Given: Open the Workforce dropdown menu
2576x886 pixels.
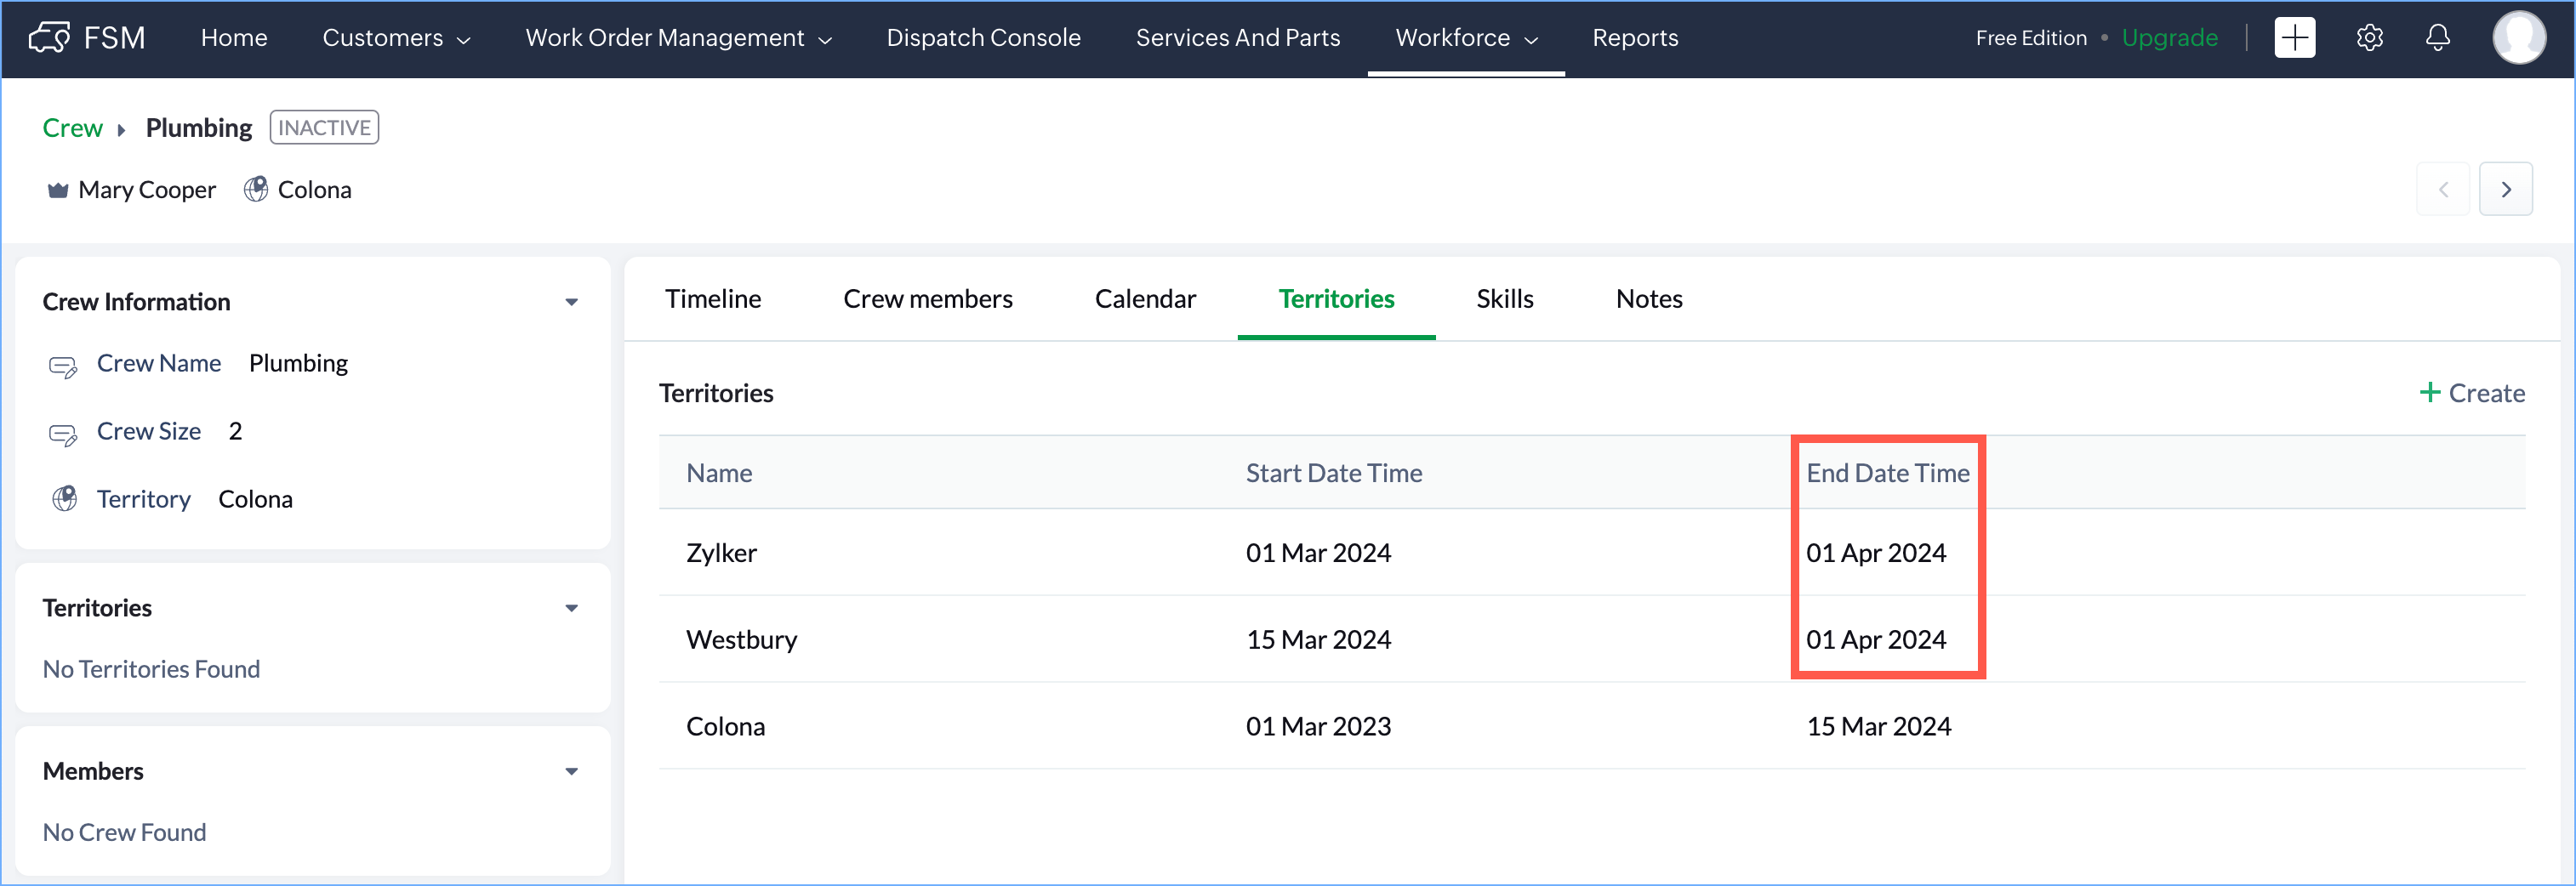Looking at the screenshot, I should click(x=1465, y=38).
